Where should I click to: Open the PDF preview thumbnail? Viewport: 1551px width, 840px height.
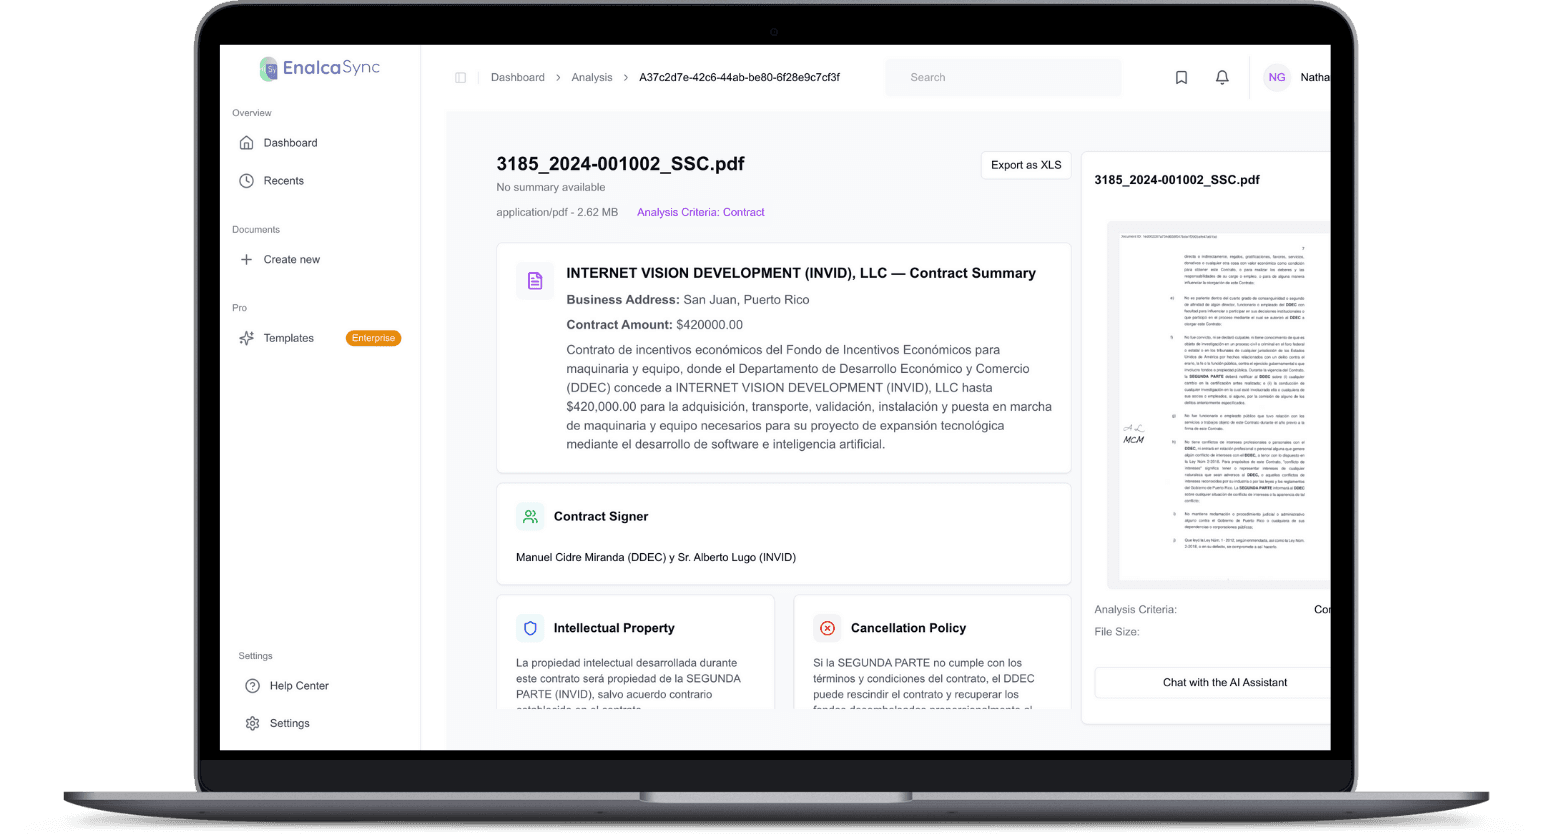1218,405
